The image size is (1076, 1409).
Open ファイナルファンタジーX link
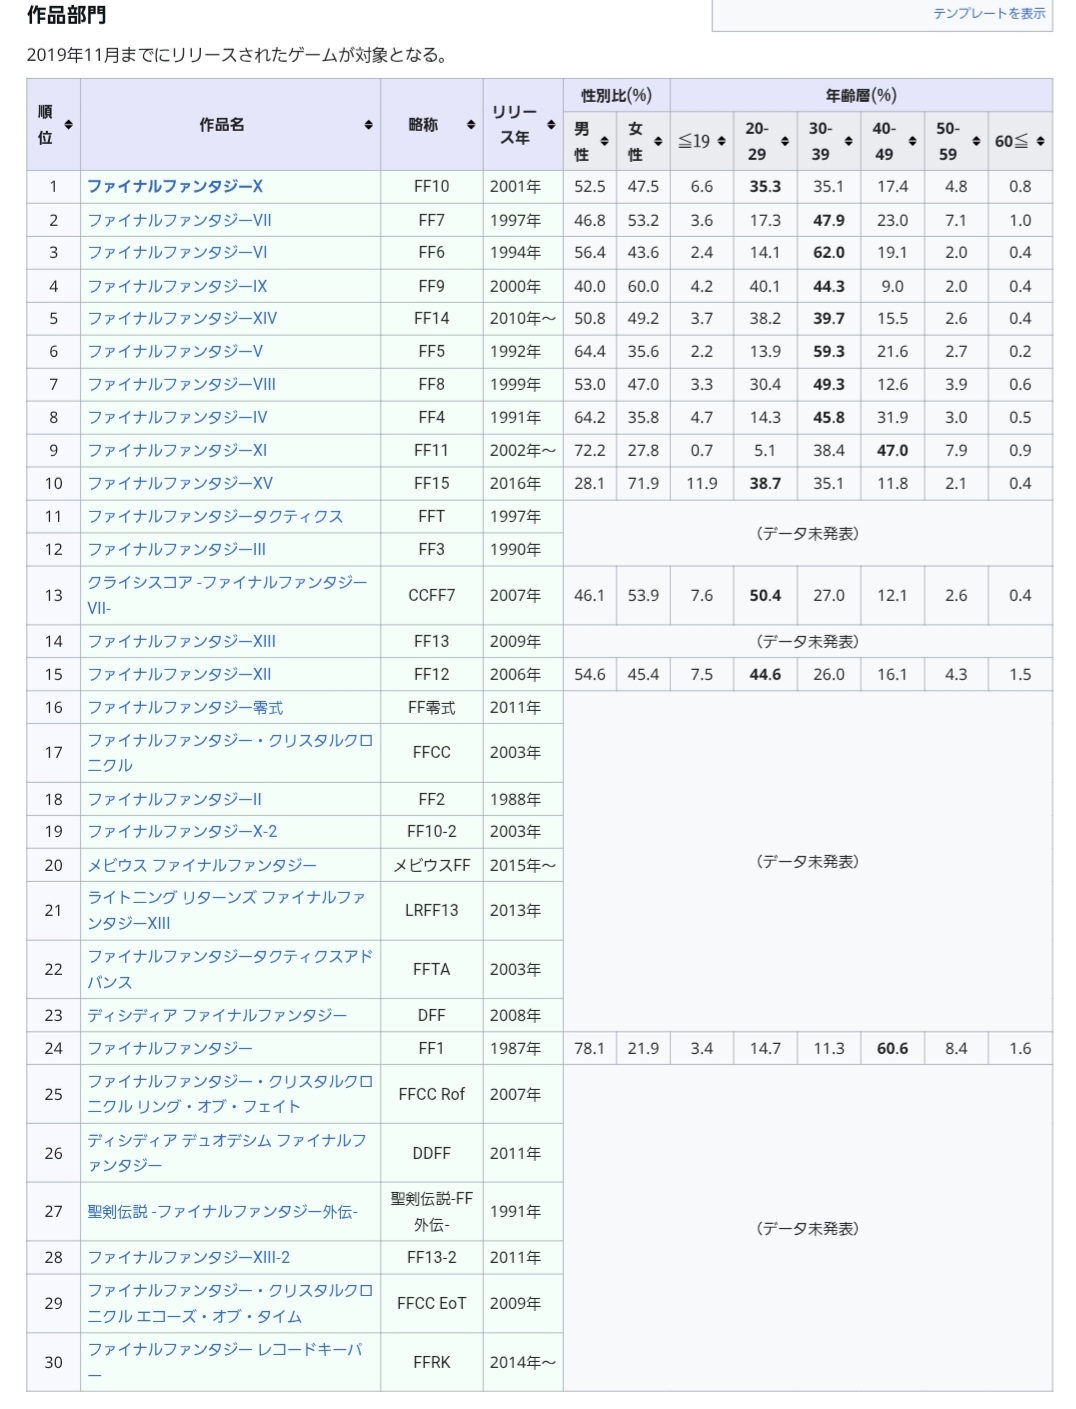pos(175,186)
